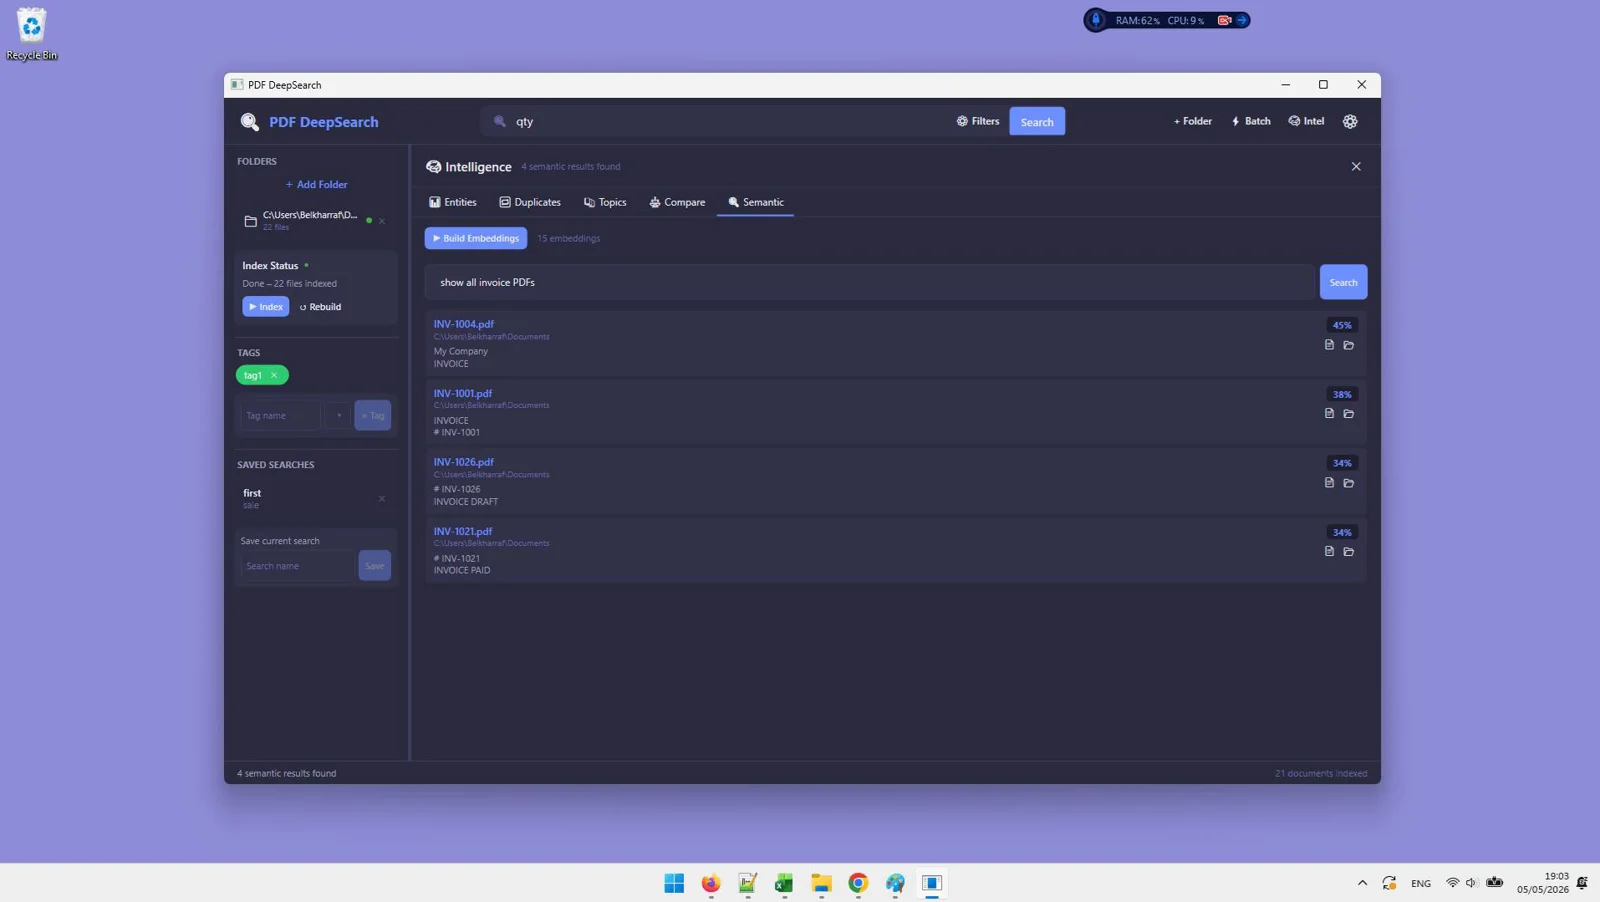Click the + Tag button

click(x=373, y=415)
